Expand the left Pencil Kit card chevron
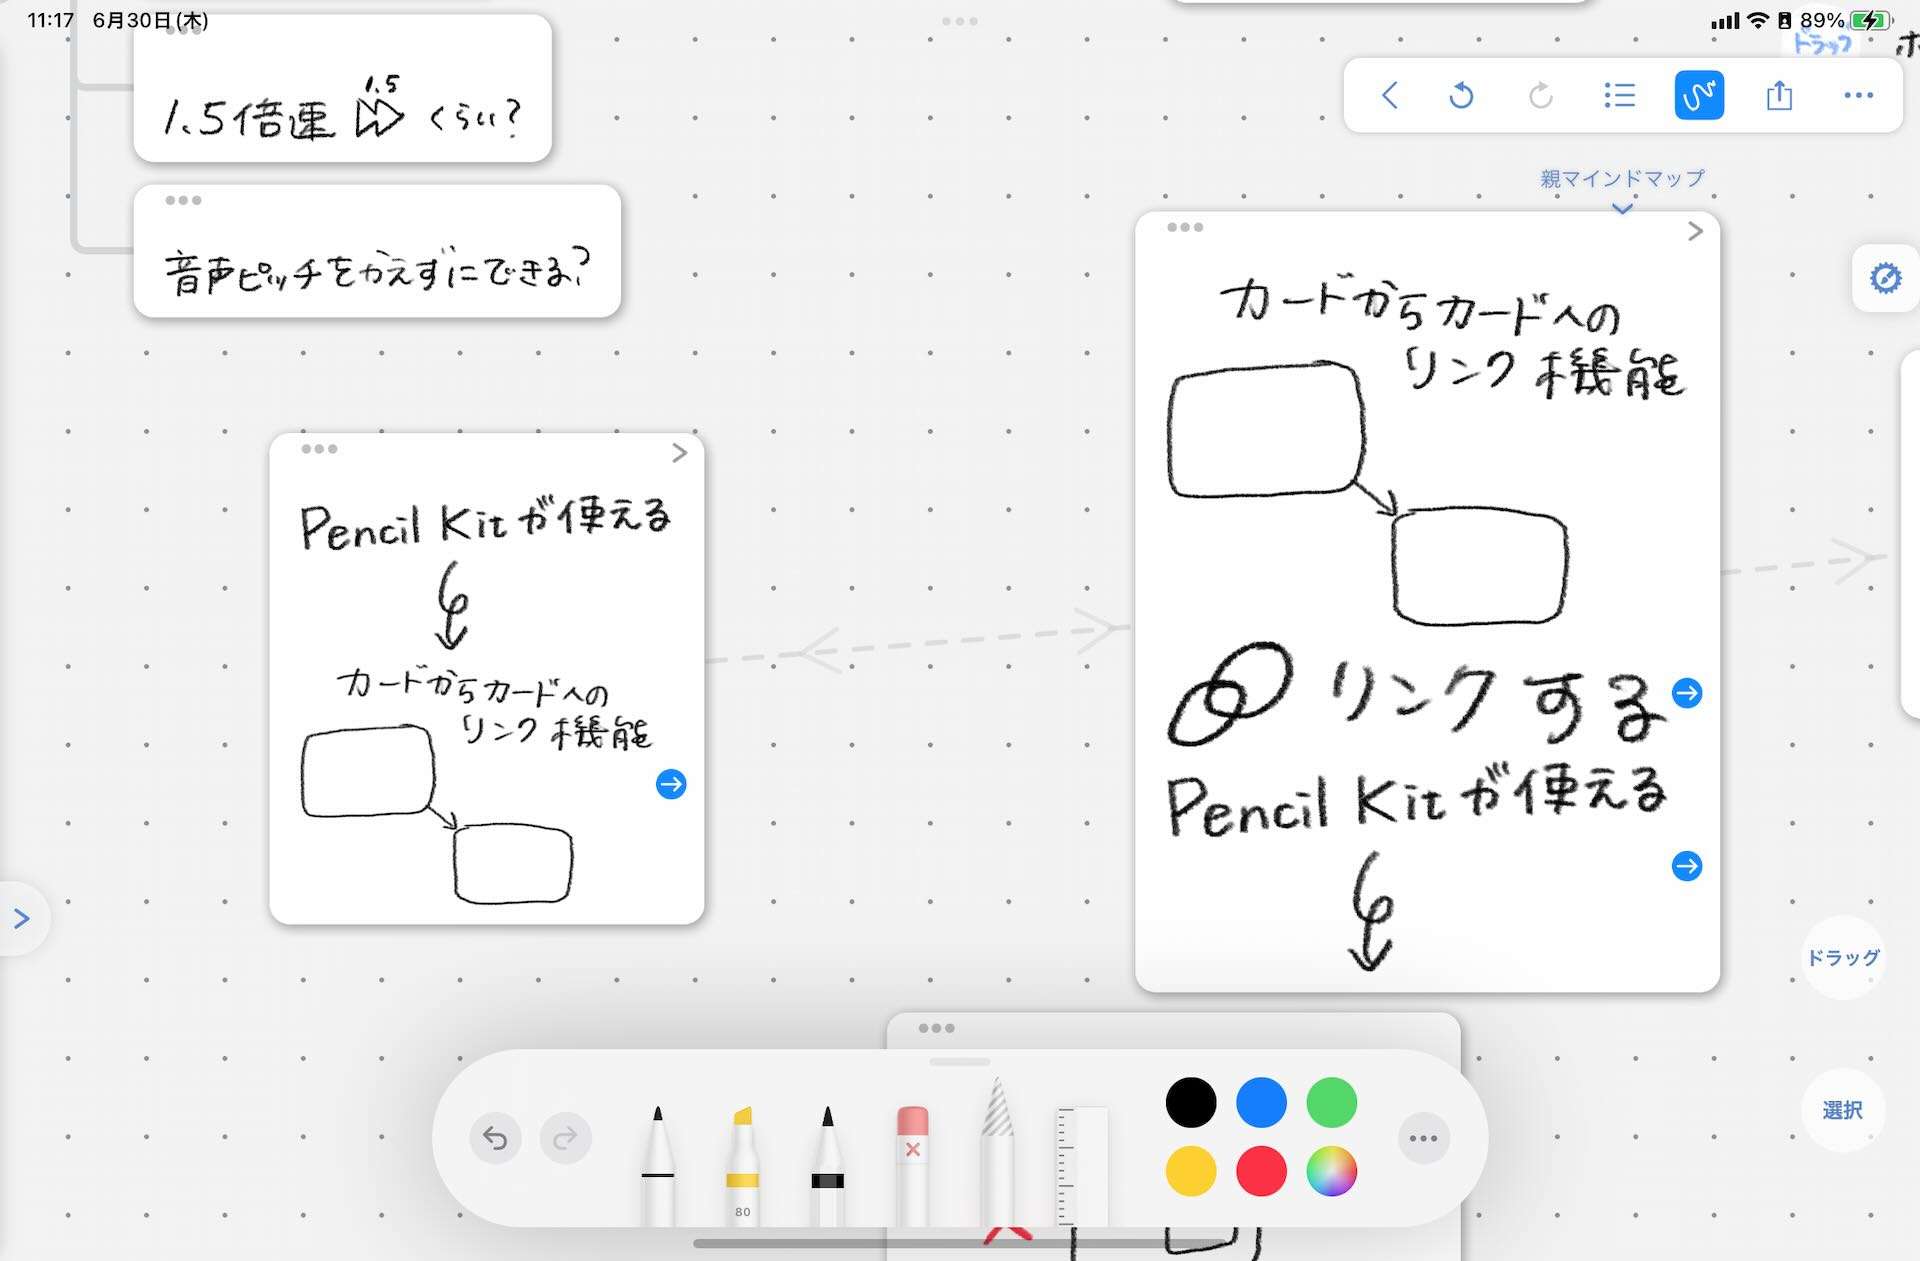Viewport: 1920px width, 1261px height. click(680, 453)
